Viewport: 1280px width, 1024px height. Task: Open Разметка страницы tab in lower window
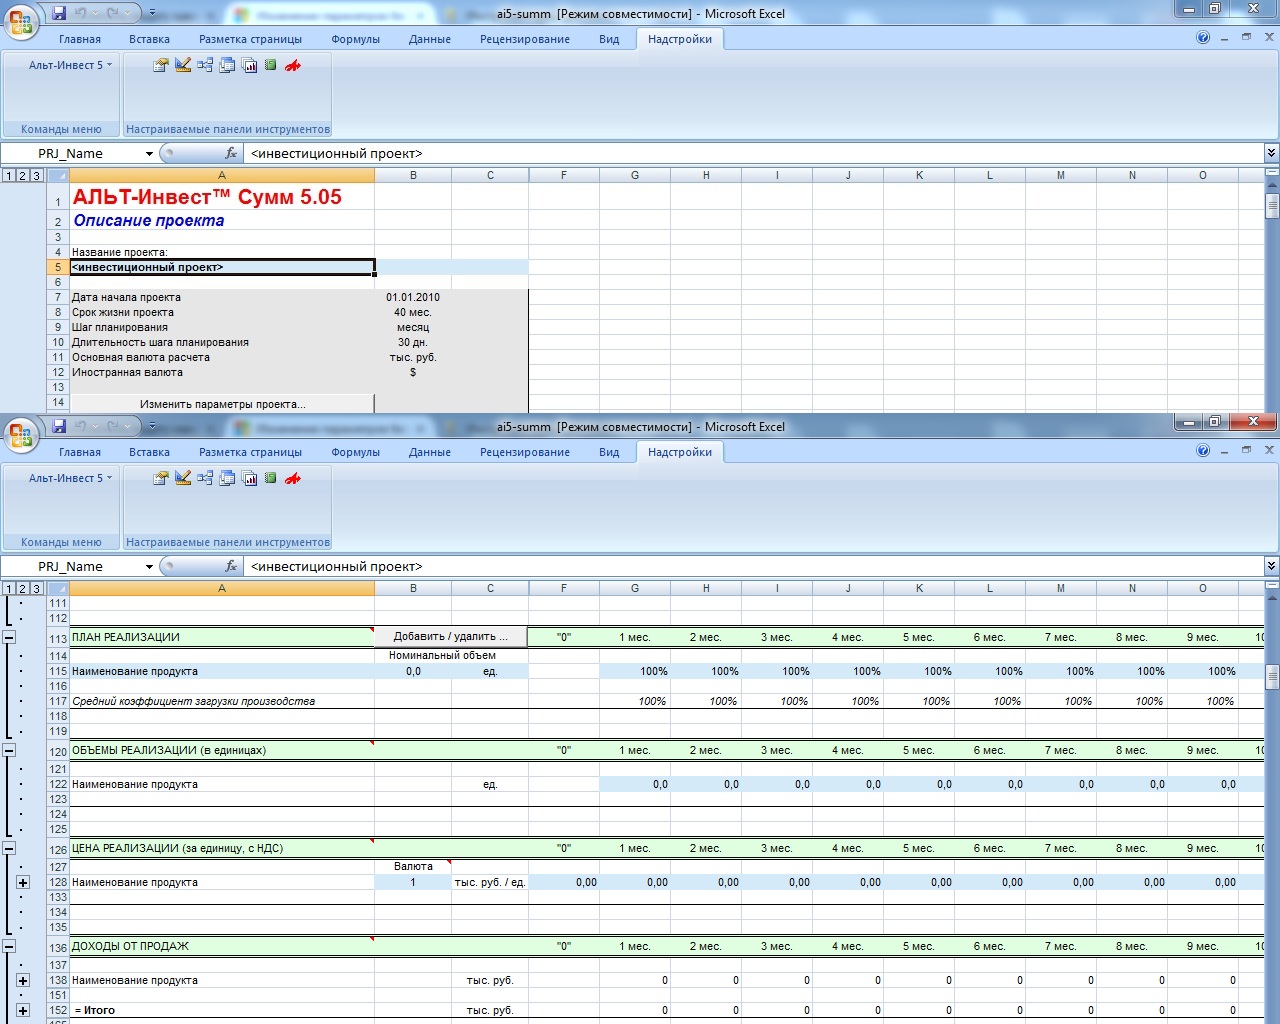pyautogui.click(x=250, y=452)
